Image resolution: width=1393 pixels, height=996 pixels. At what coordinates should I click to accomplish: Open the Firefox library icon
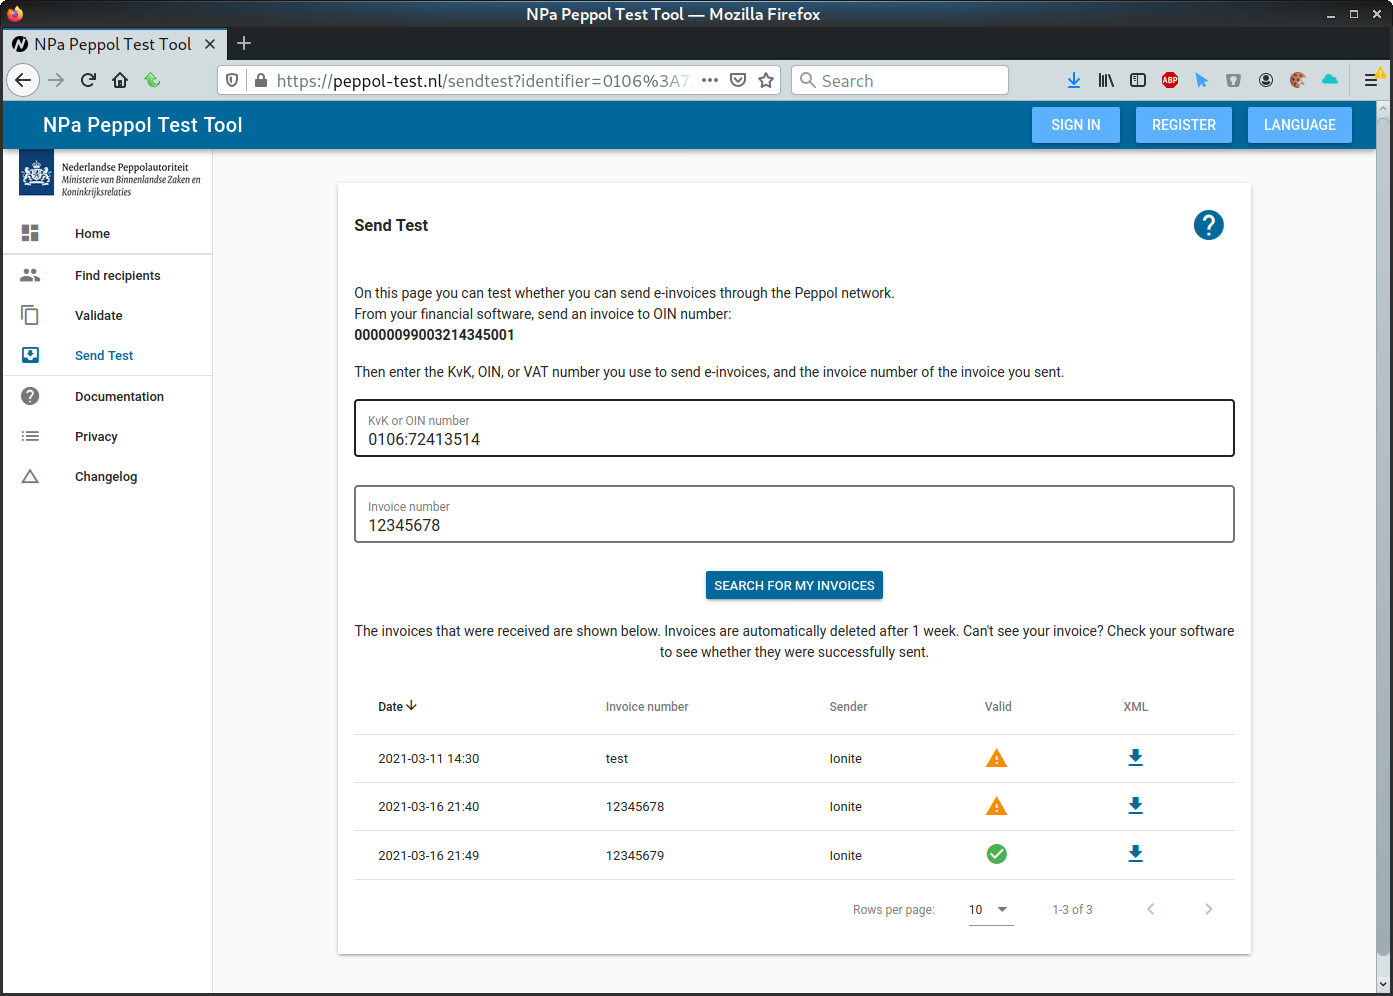(1106, 80)
